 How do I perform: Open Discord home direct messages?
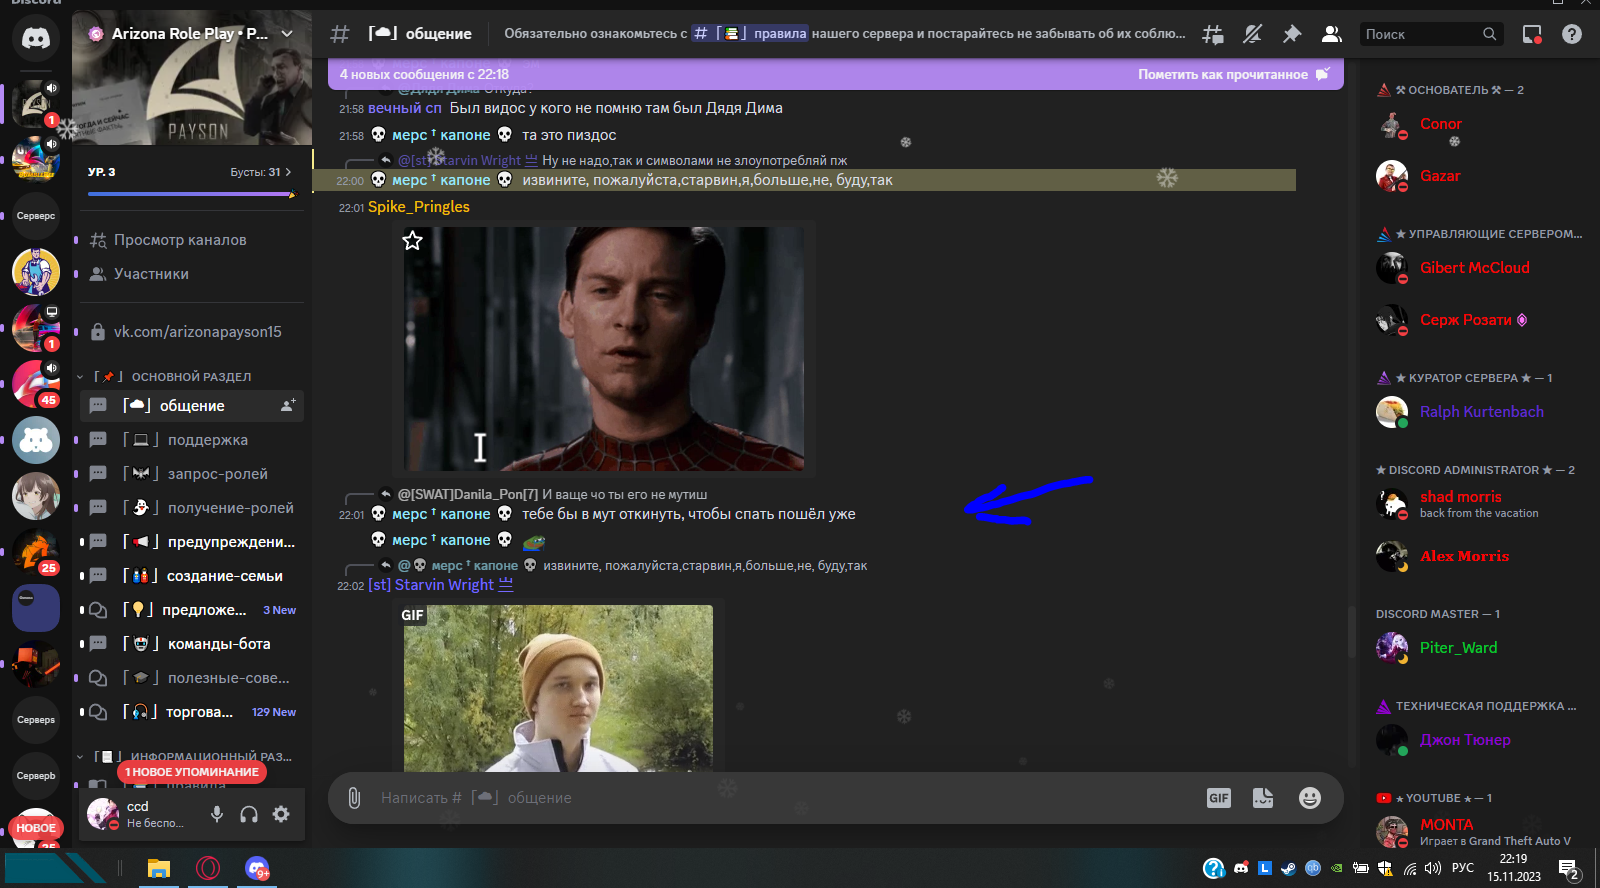click(x=36, y=38)
